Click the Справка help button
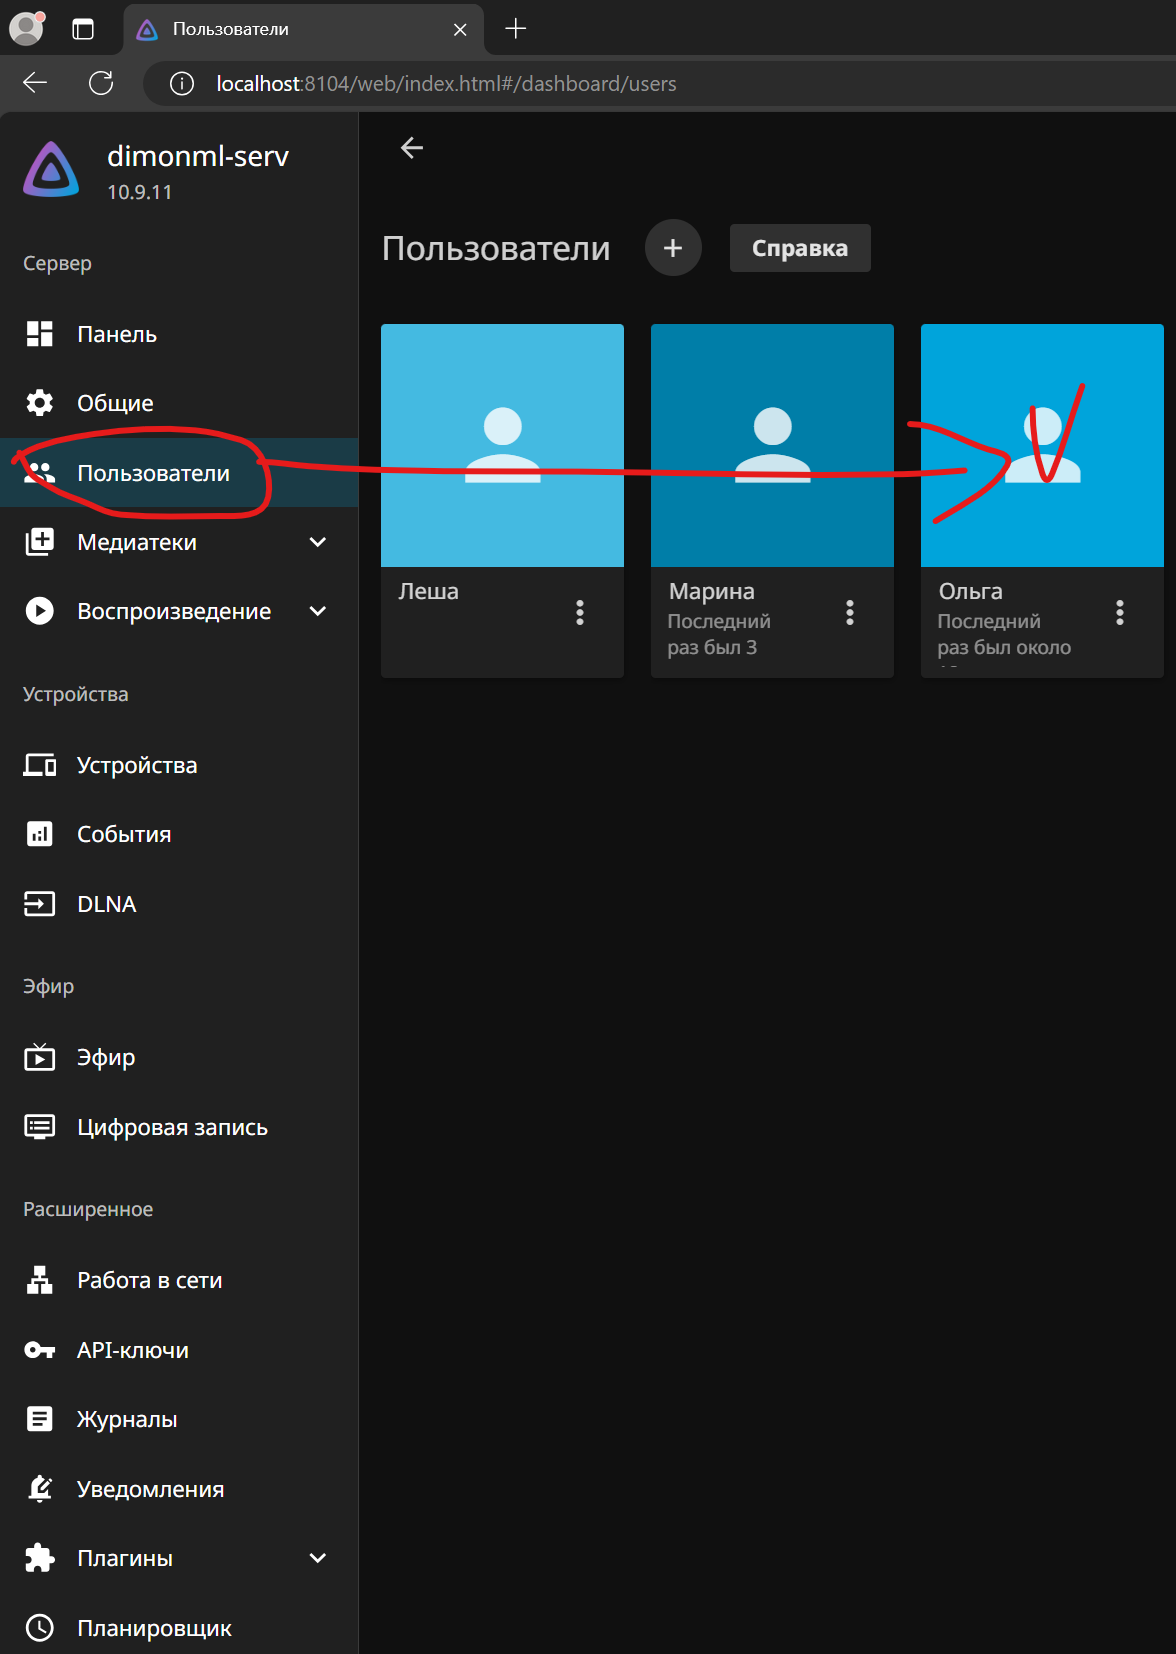The image size is (1176, 1654). point(800,248)
